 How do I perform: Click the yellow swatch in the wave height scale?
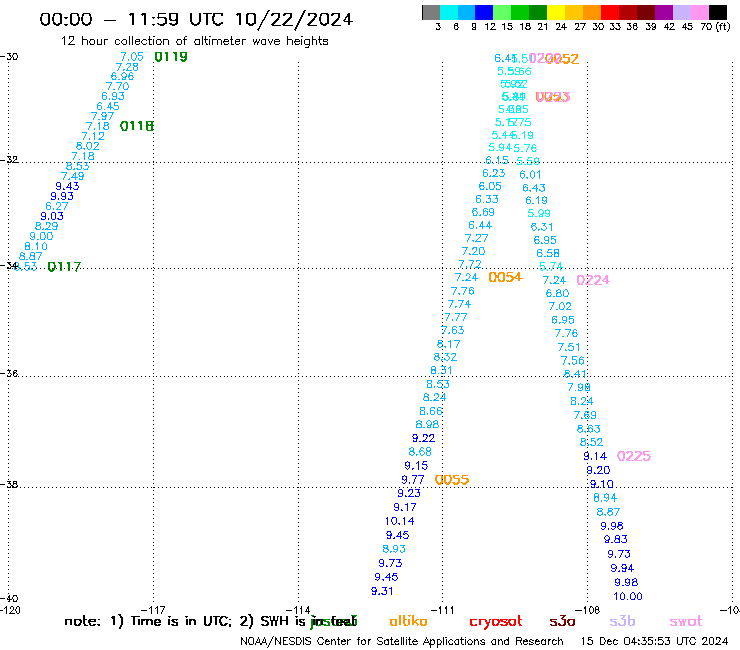[556, 12]
